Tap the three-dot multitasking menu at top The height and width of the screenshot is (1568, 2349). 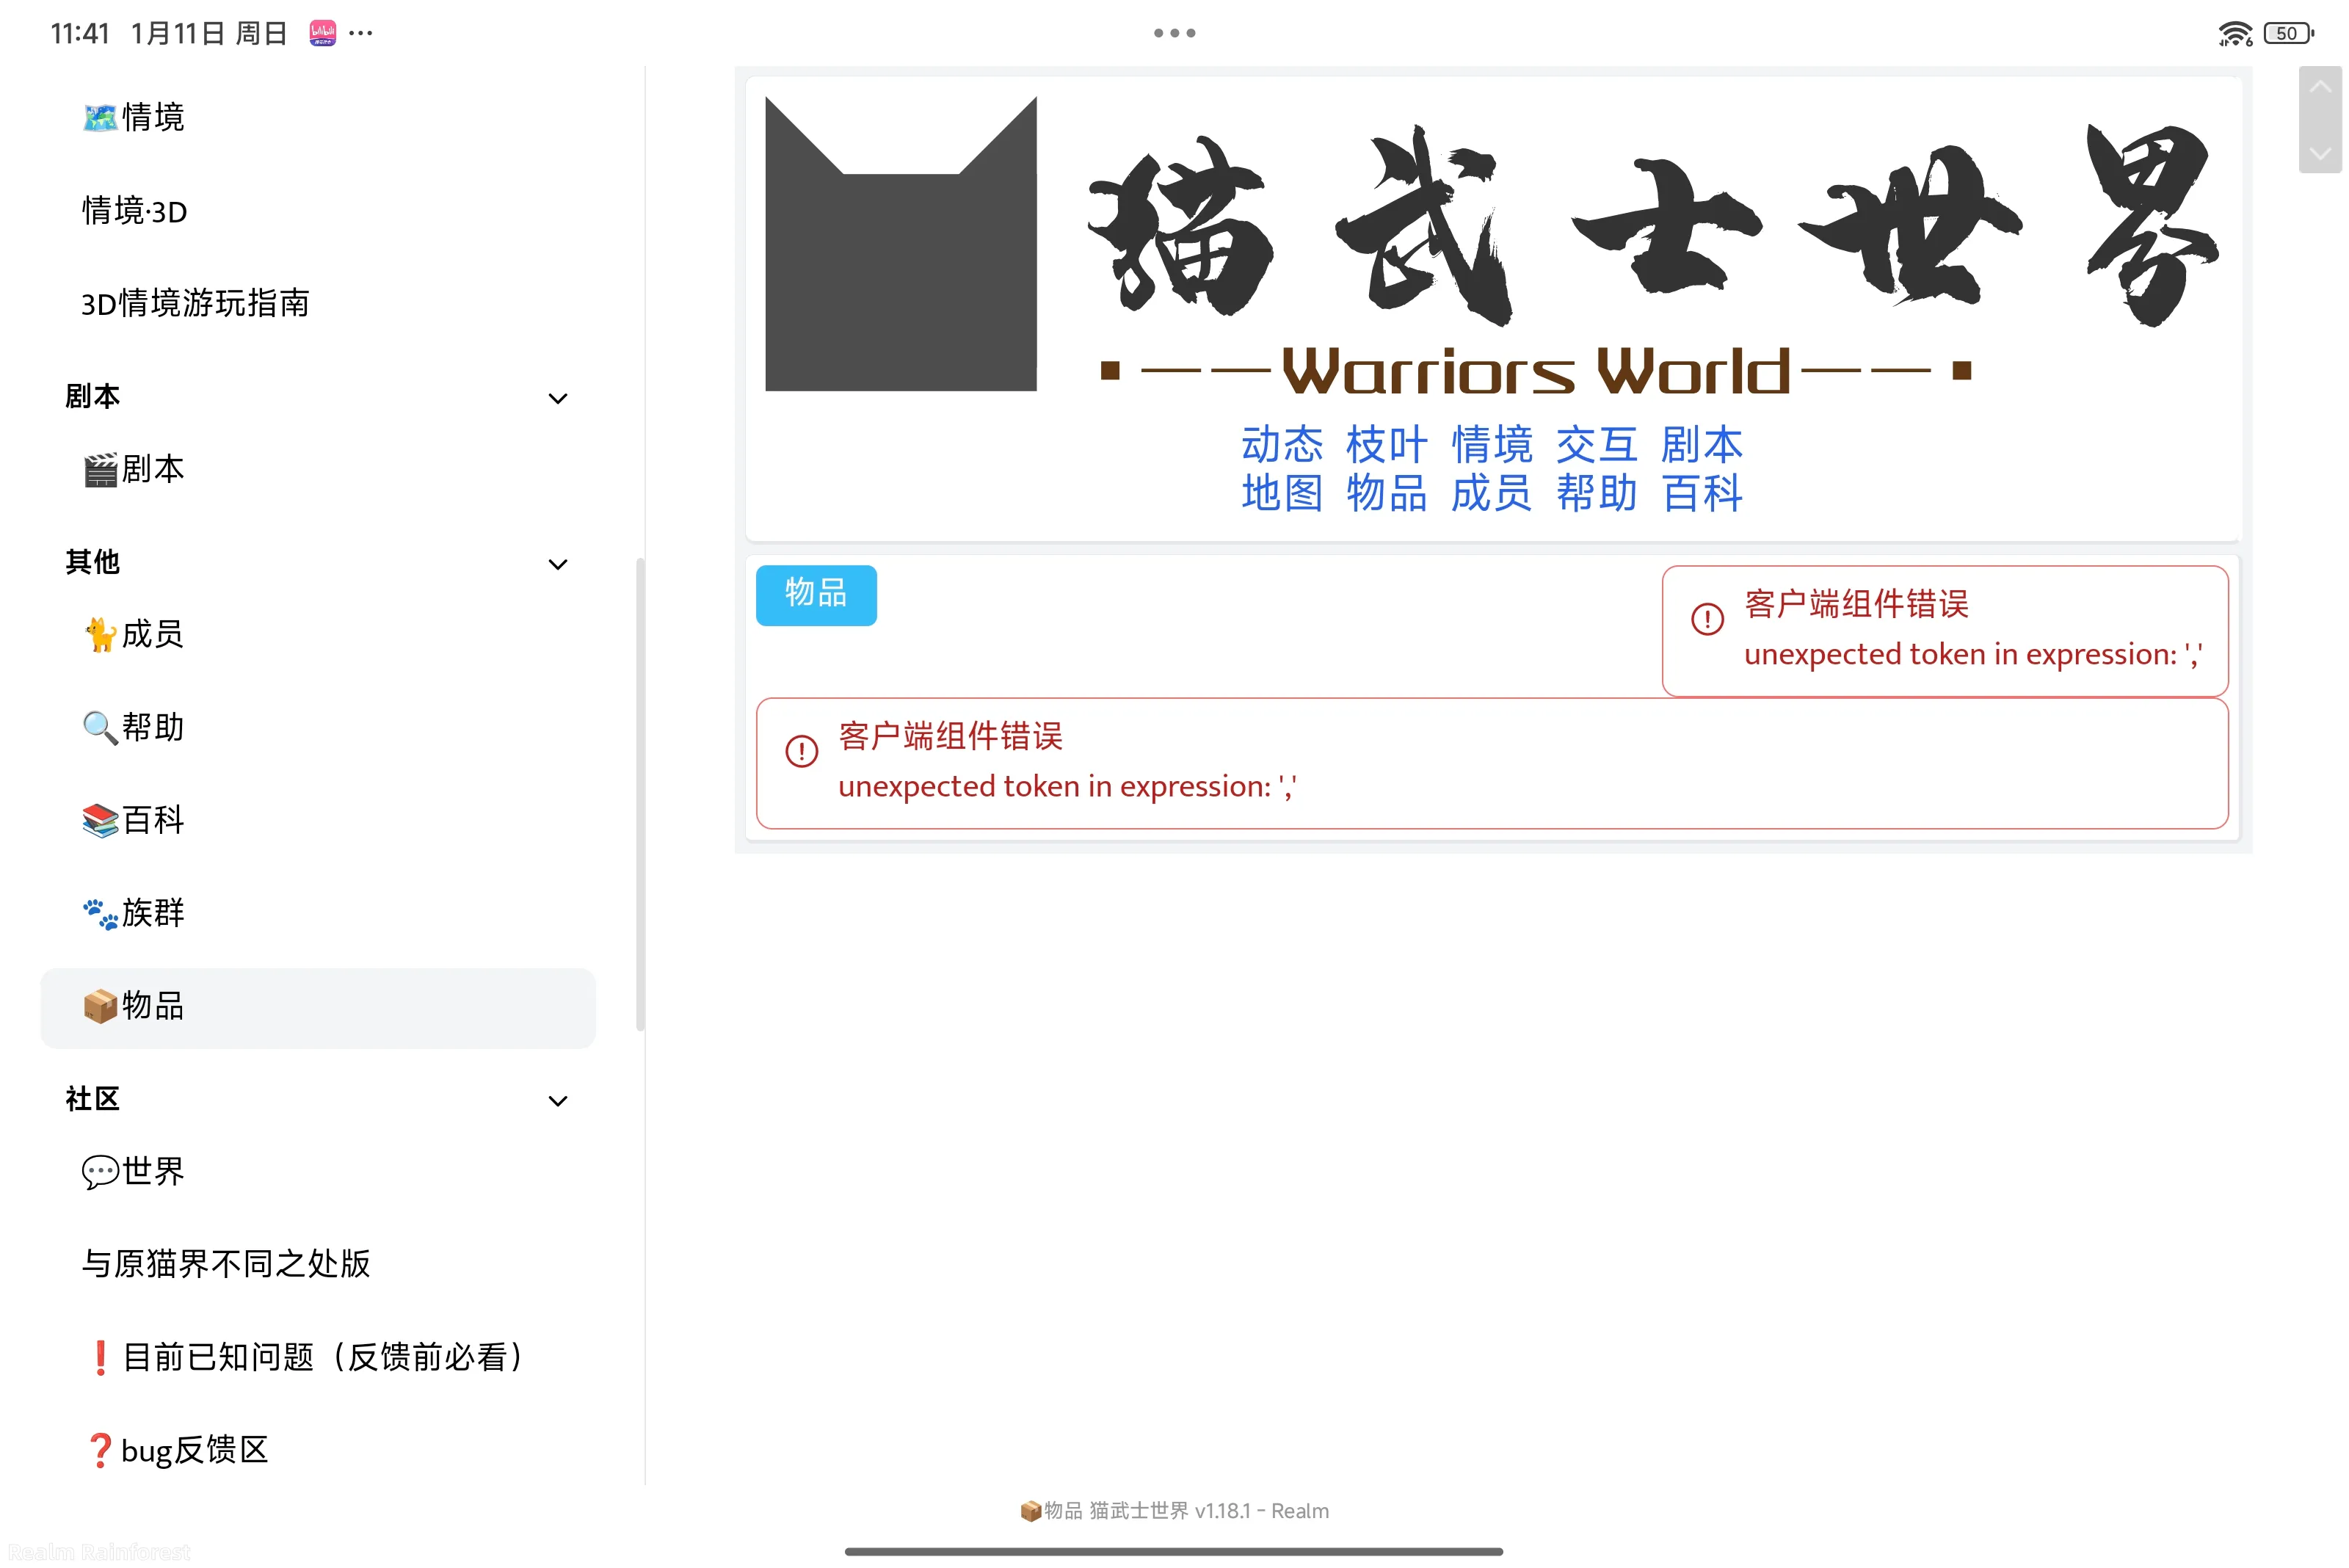(x=1174, y=33)
